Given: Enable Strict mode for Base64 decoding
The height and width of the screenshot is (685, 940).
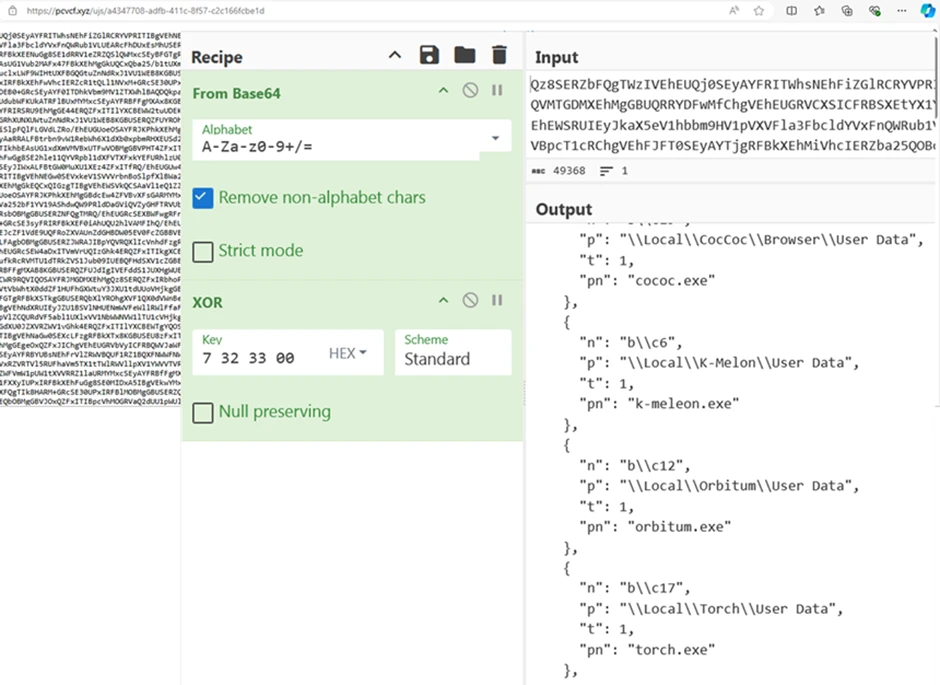Looking at the screenshot, I should coord(203,251).
